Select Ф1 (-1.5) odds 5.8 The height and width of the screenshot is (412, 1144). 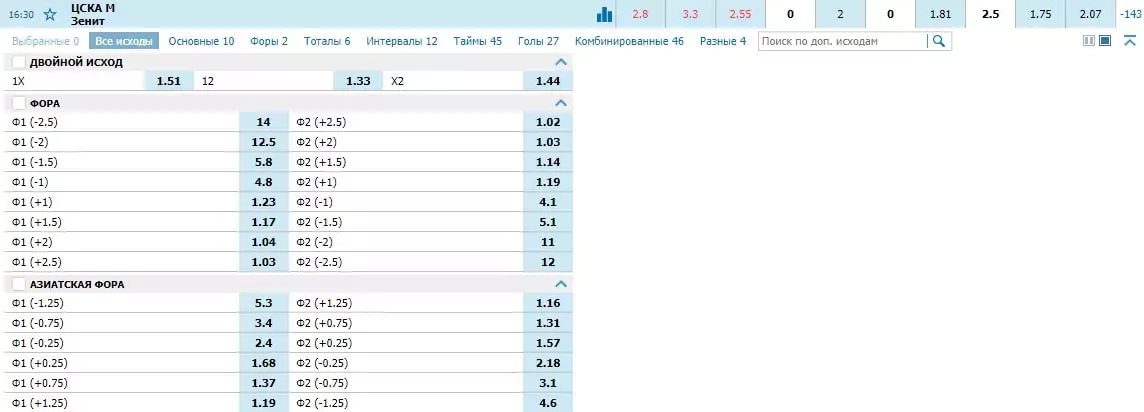264,162
